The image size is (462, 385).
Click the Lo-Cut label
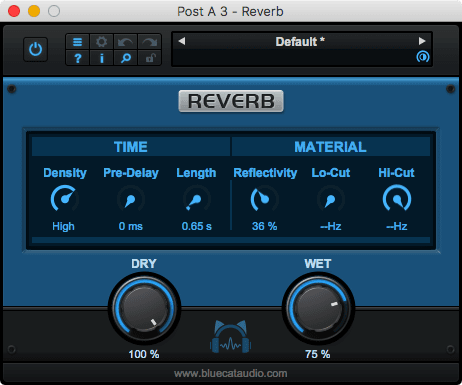(x=331, y=173)
